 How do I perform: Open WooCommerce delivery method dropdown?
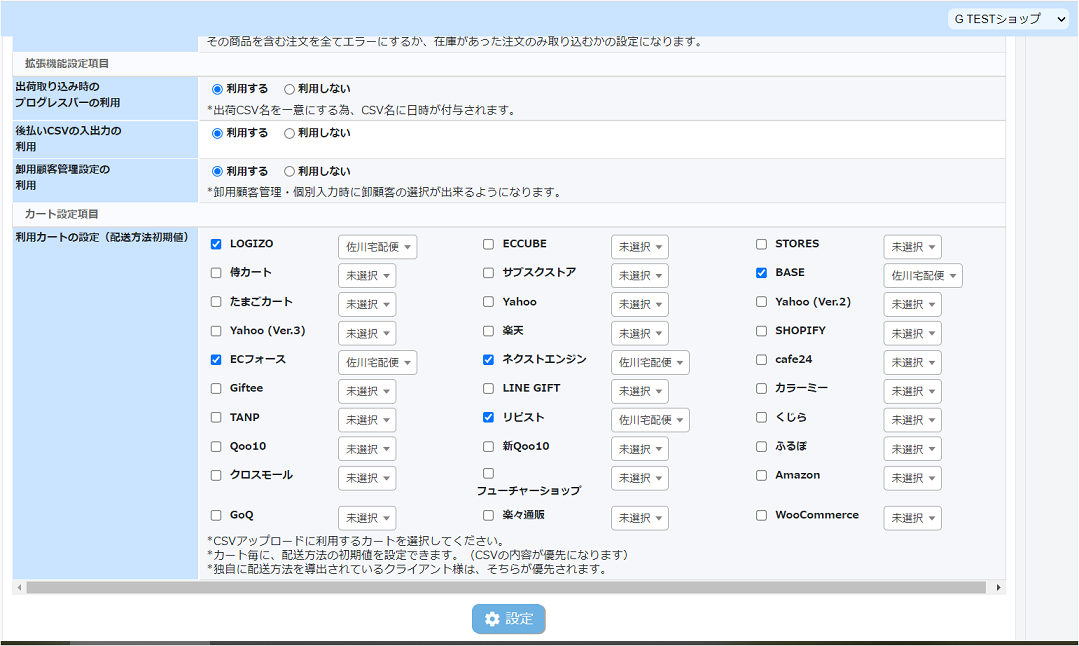(x=912, y=518)
